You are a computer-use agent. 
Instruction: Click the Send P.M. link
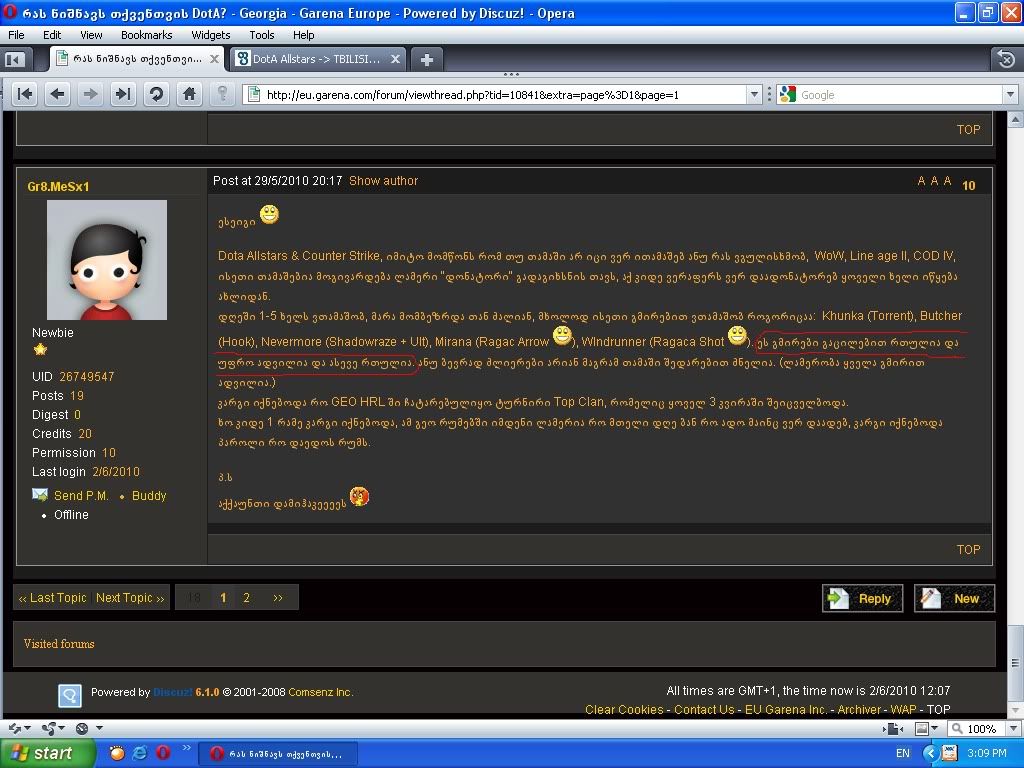tap(81, 495)
